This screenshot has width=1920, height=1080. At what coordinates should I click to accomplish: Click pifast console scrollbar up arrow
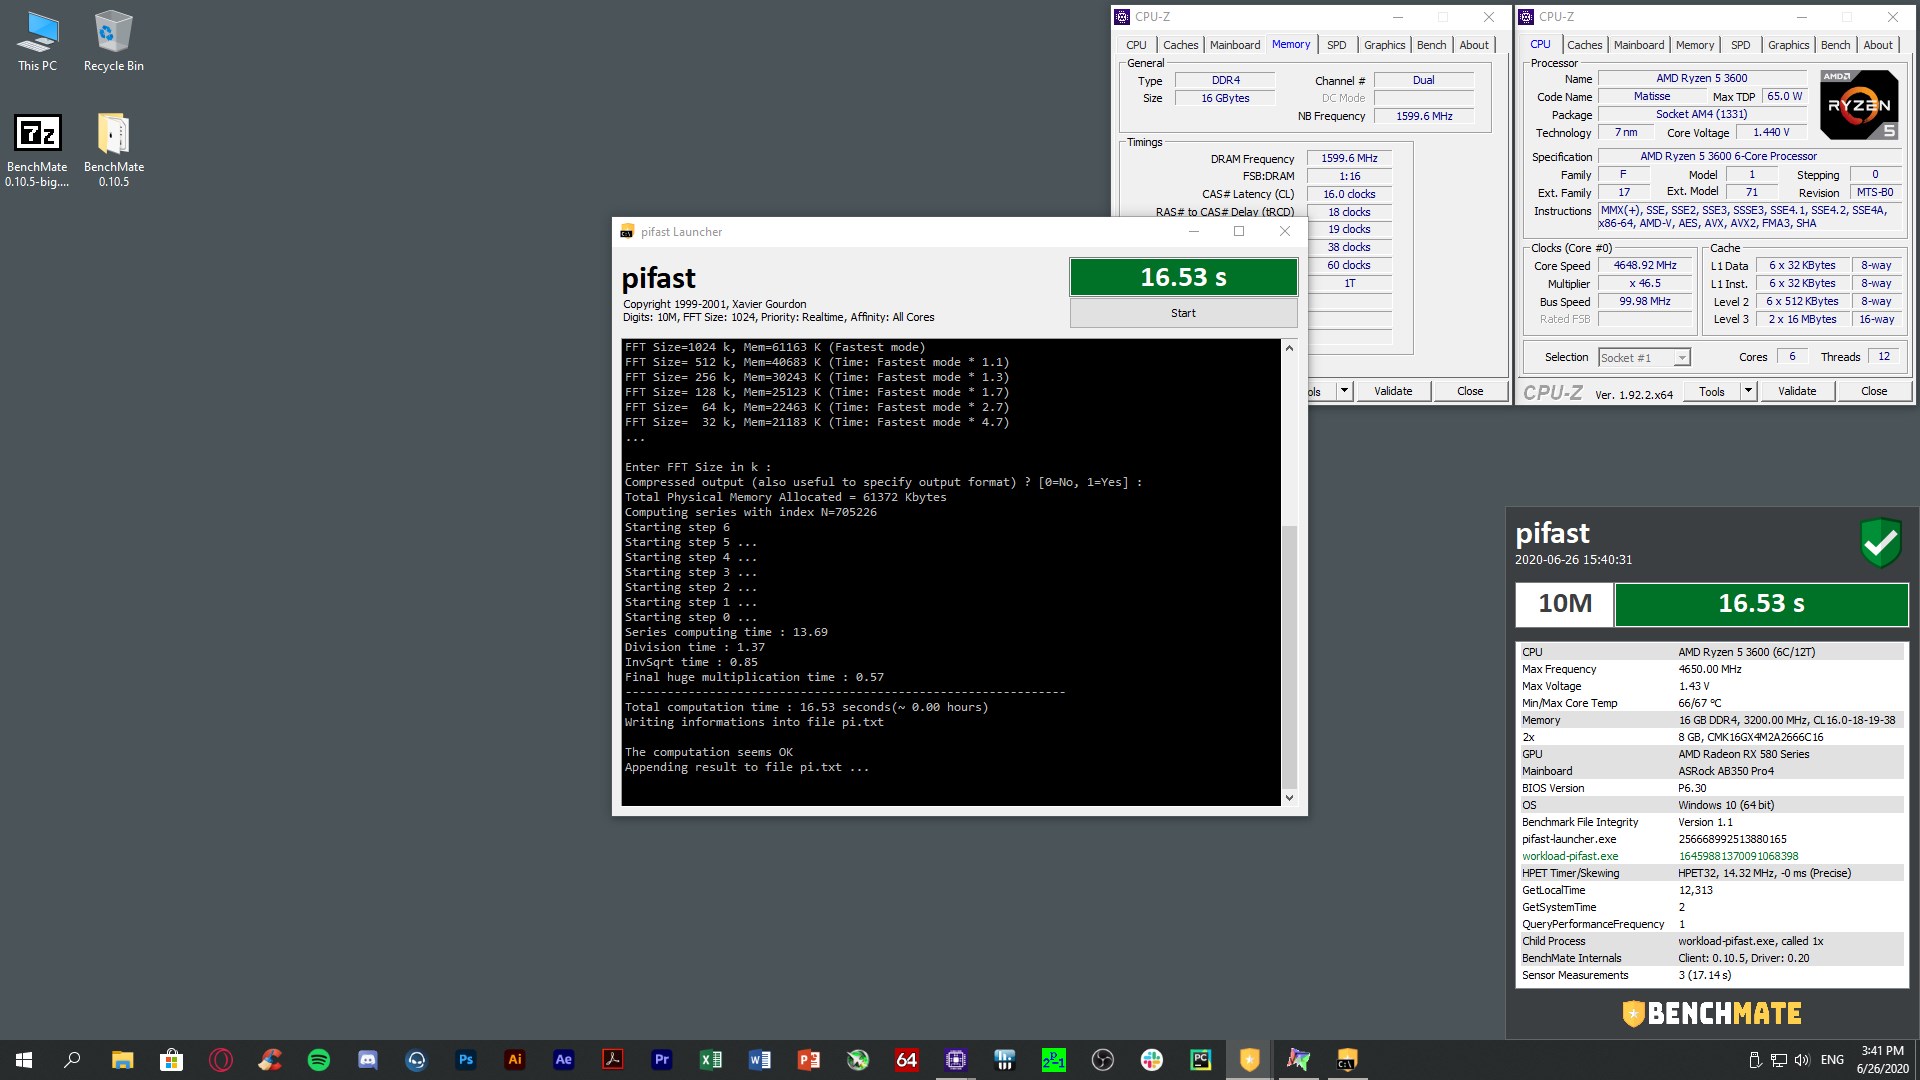coord(1289,348)
